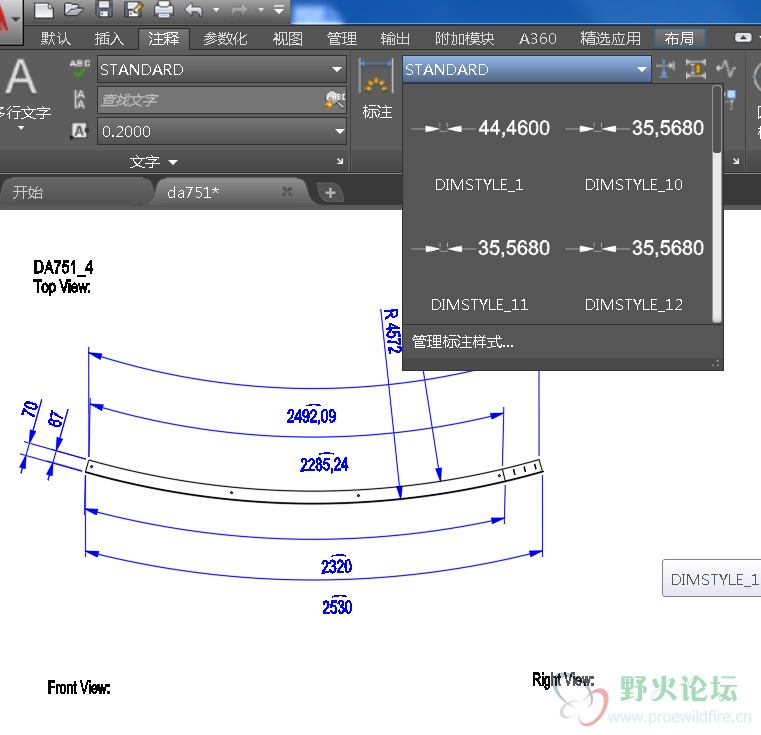Click the find text search icon

(334, 100)
